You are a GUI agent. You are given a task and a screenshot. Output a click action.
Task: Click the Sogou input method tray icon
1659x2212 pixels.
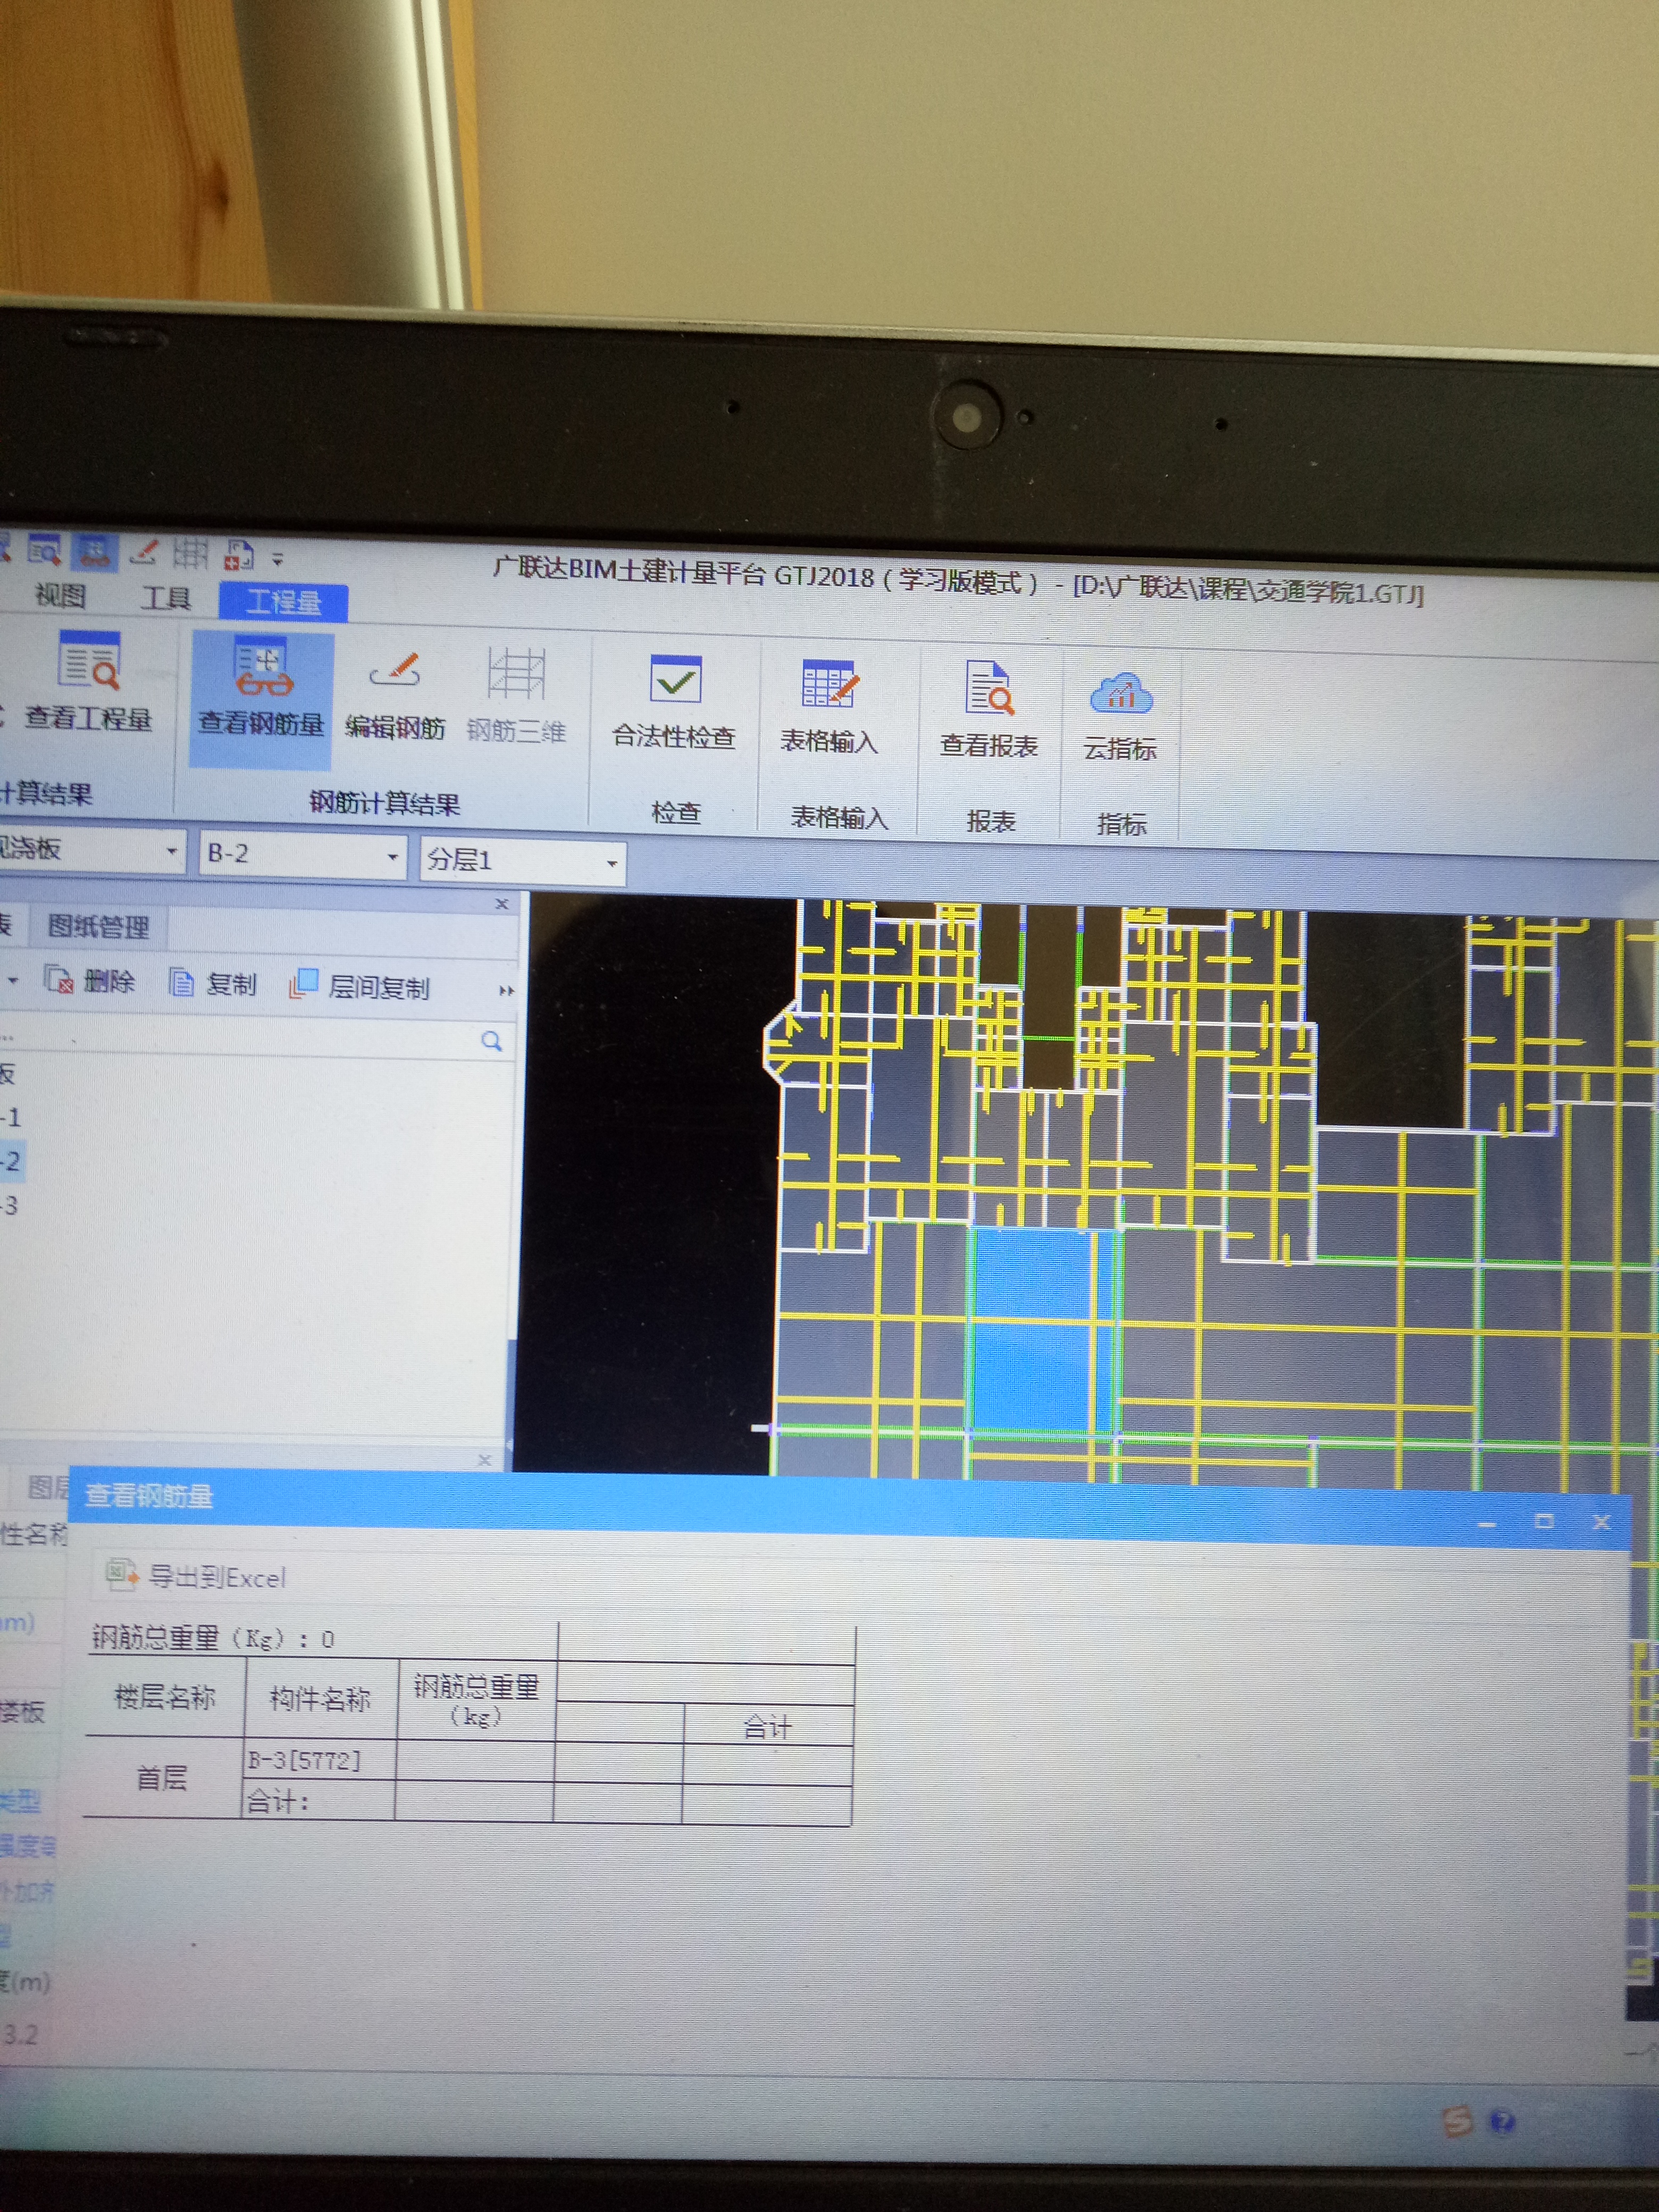1458,2121
